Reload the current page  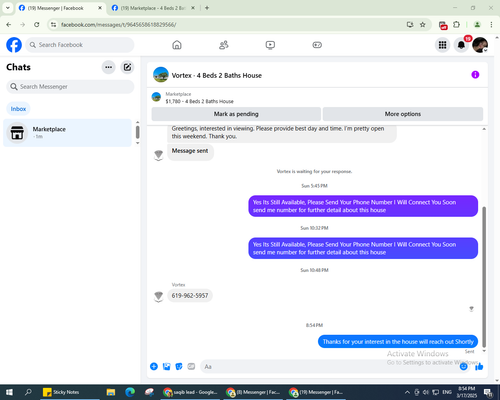(37, 25)
